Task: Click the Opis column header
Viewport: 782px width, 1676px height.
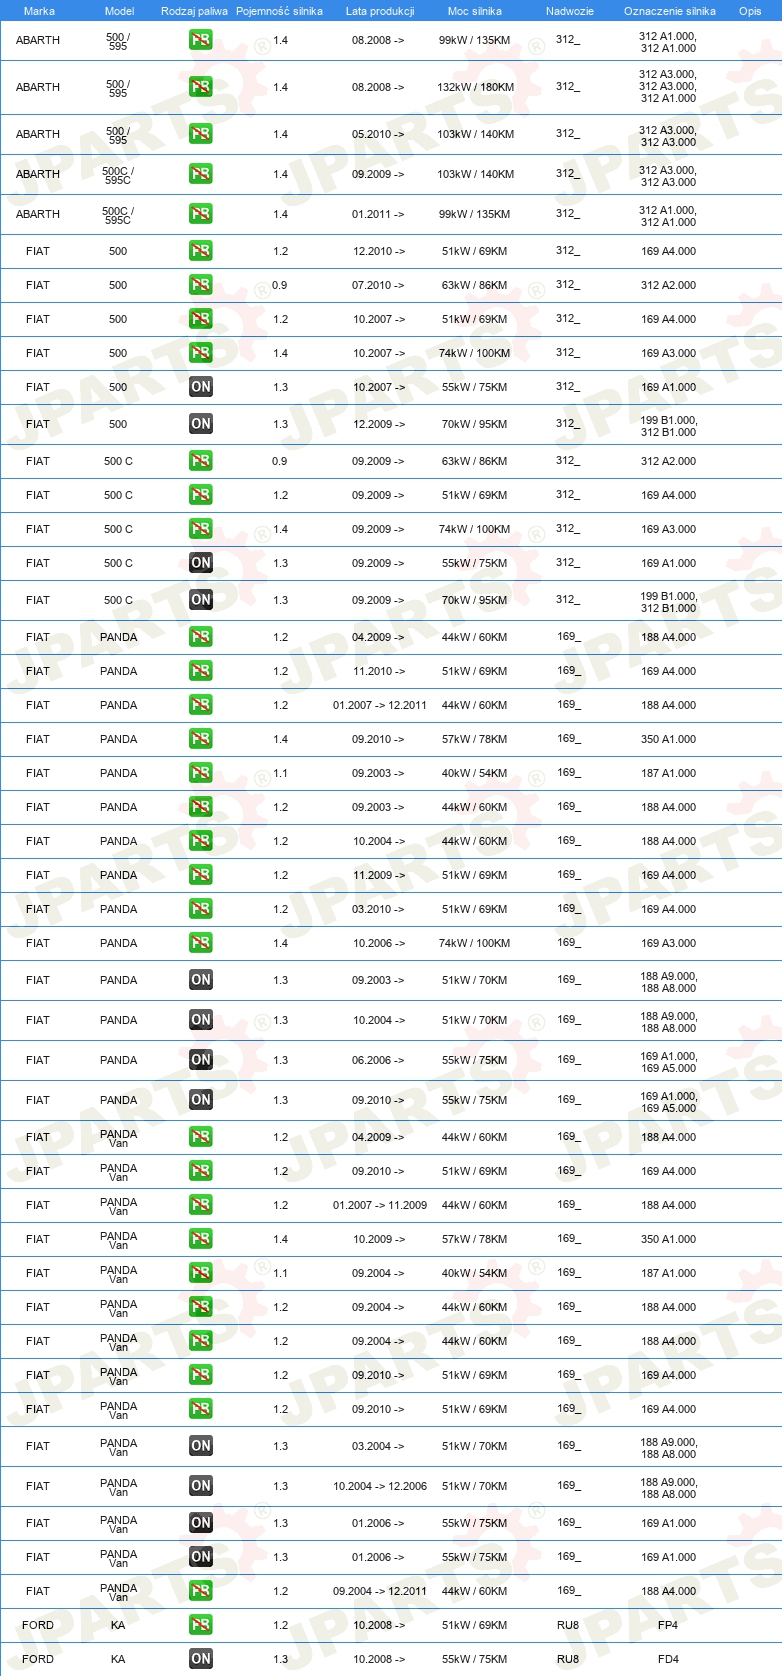Action: click(750, 11)
